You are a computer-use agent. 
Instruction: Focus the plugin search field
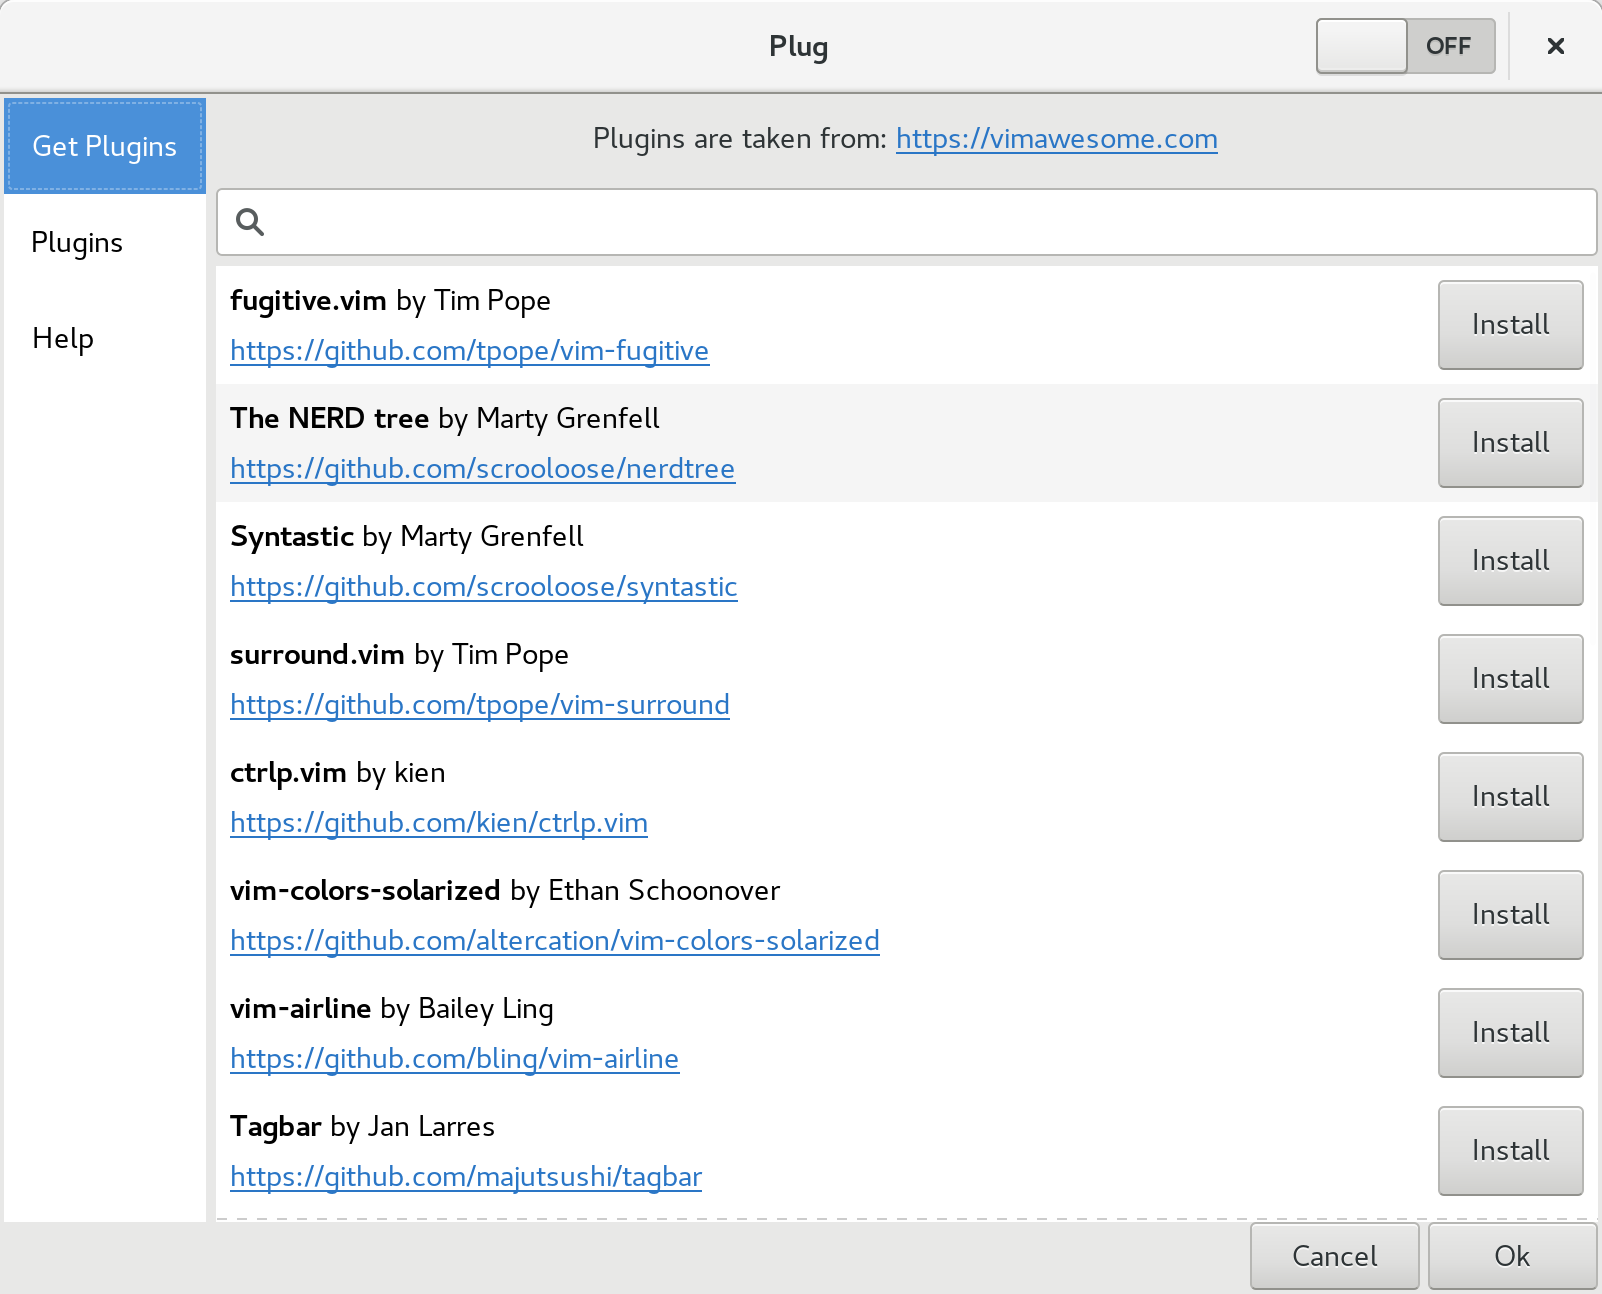click(906, 222)
